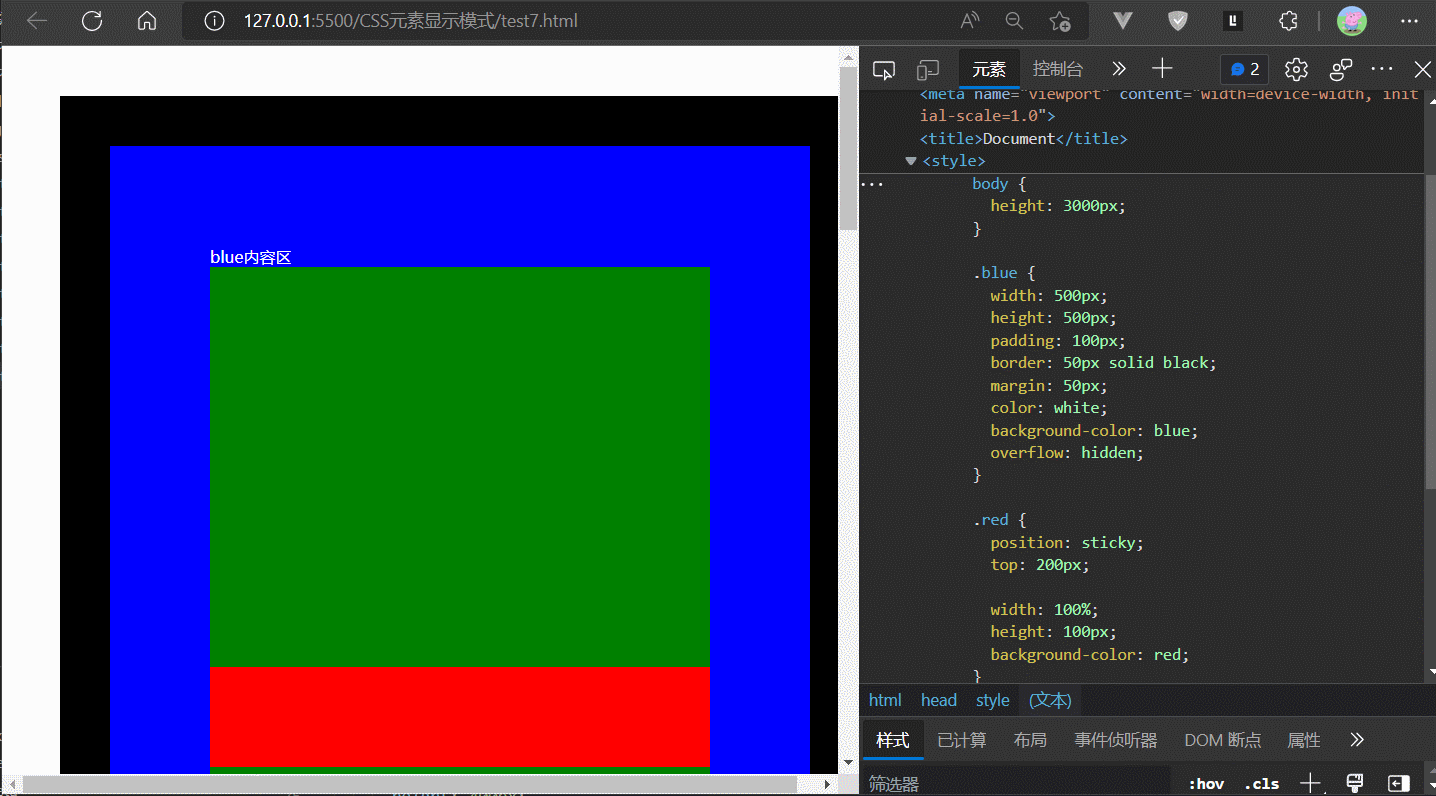
Task: Toggle the .cls class editor
Action: tap(1263, 784)
